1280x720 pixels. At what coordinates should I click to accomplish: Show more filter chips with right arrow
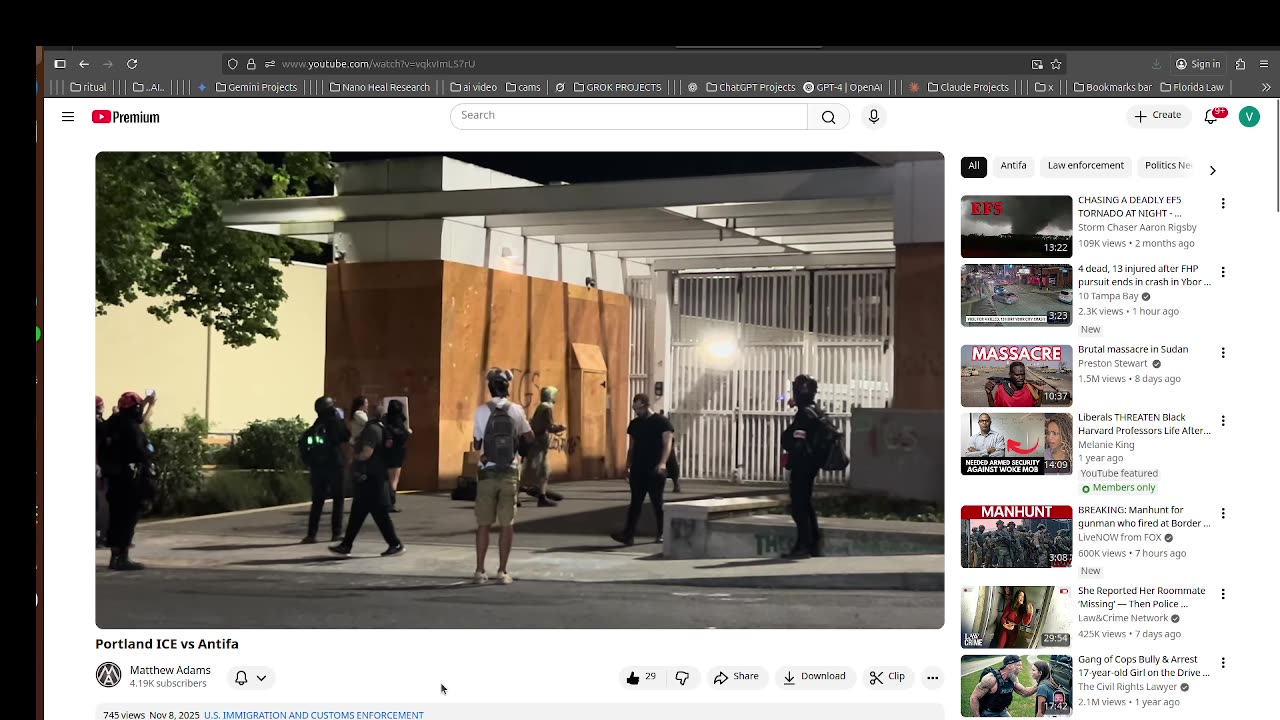[1212, 170]
